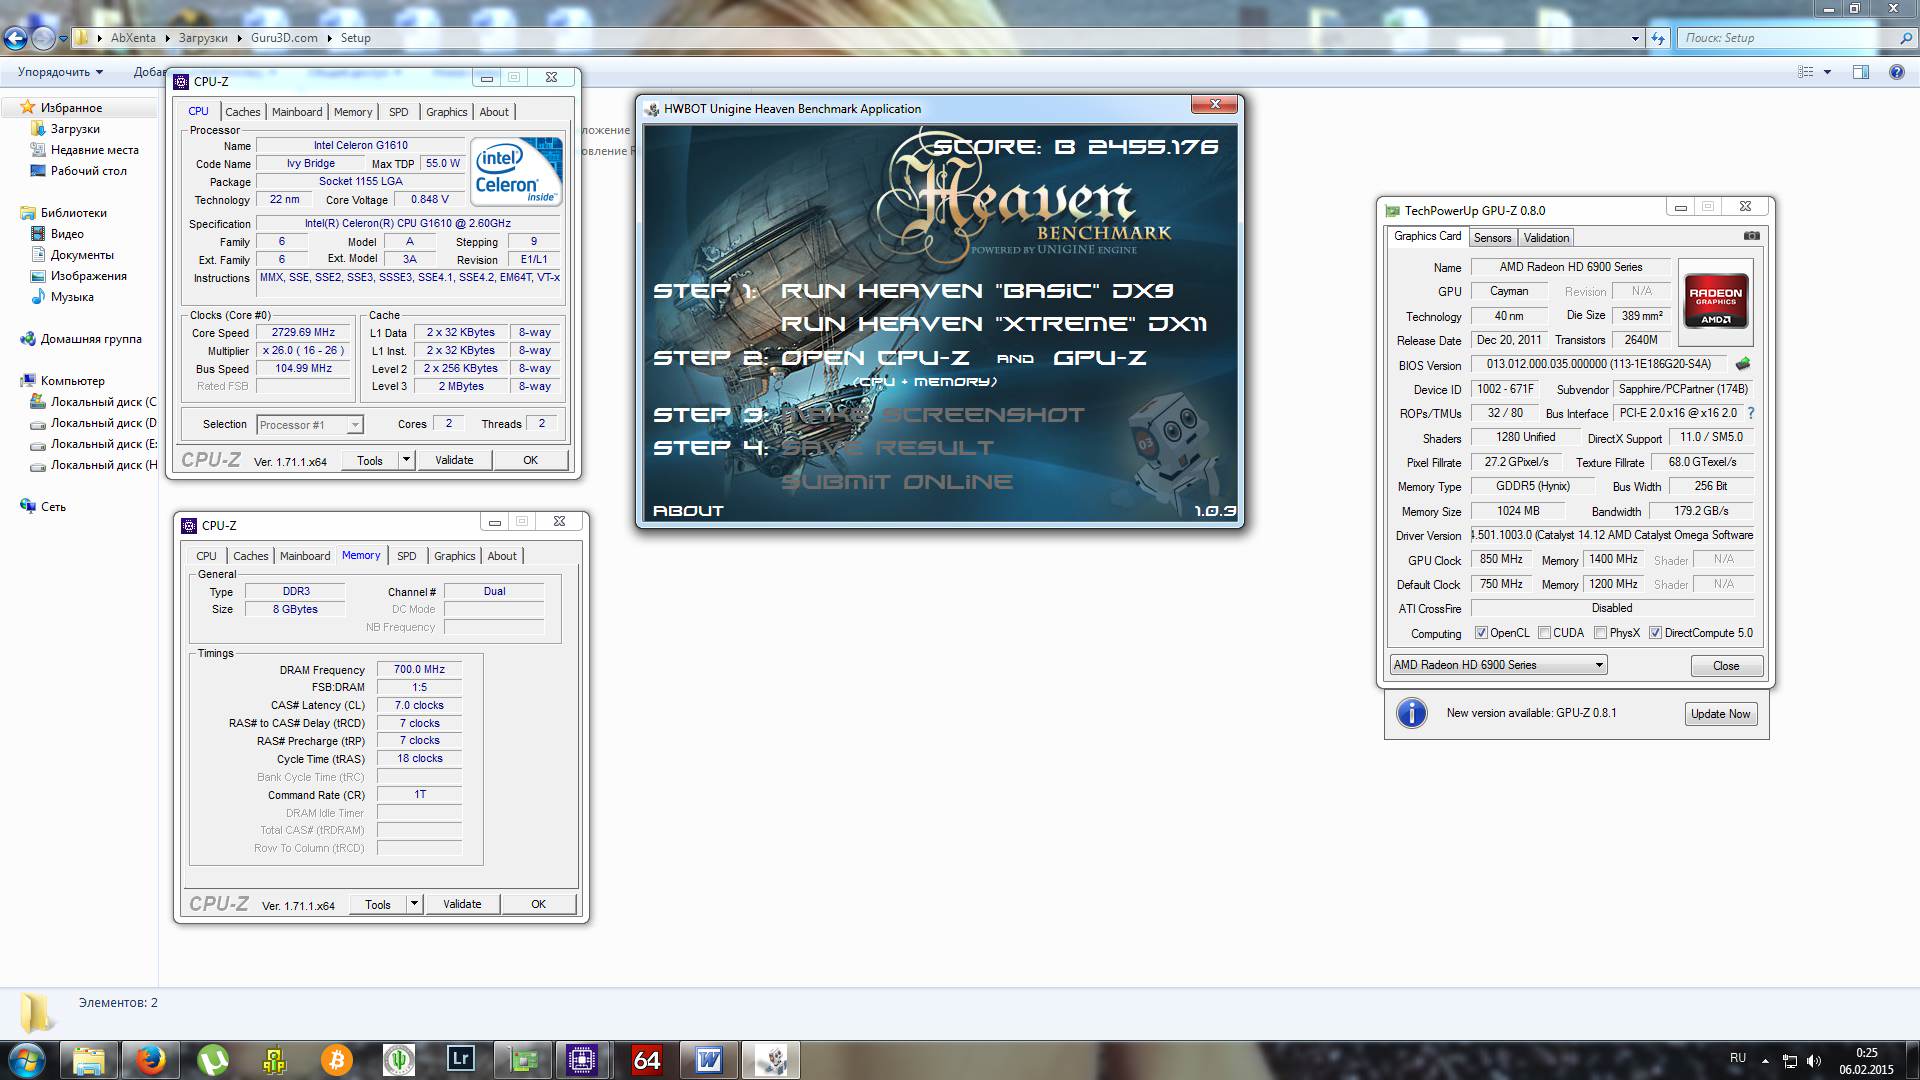Open Processor #1 selection dropdown in CPU-Z
1920x1080 pixels.
pyautogui.click(x=309, y=425)
